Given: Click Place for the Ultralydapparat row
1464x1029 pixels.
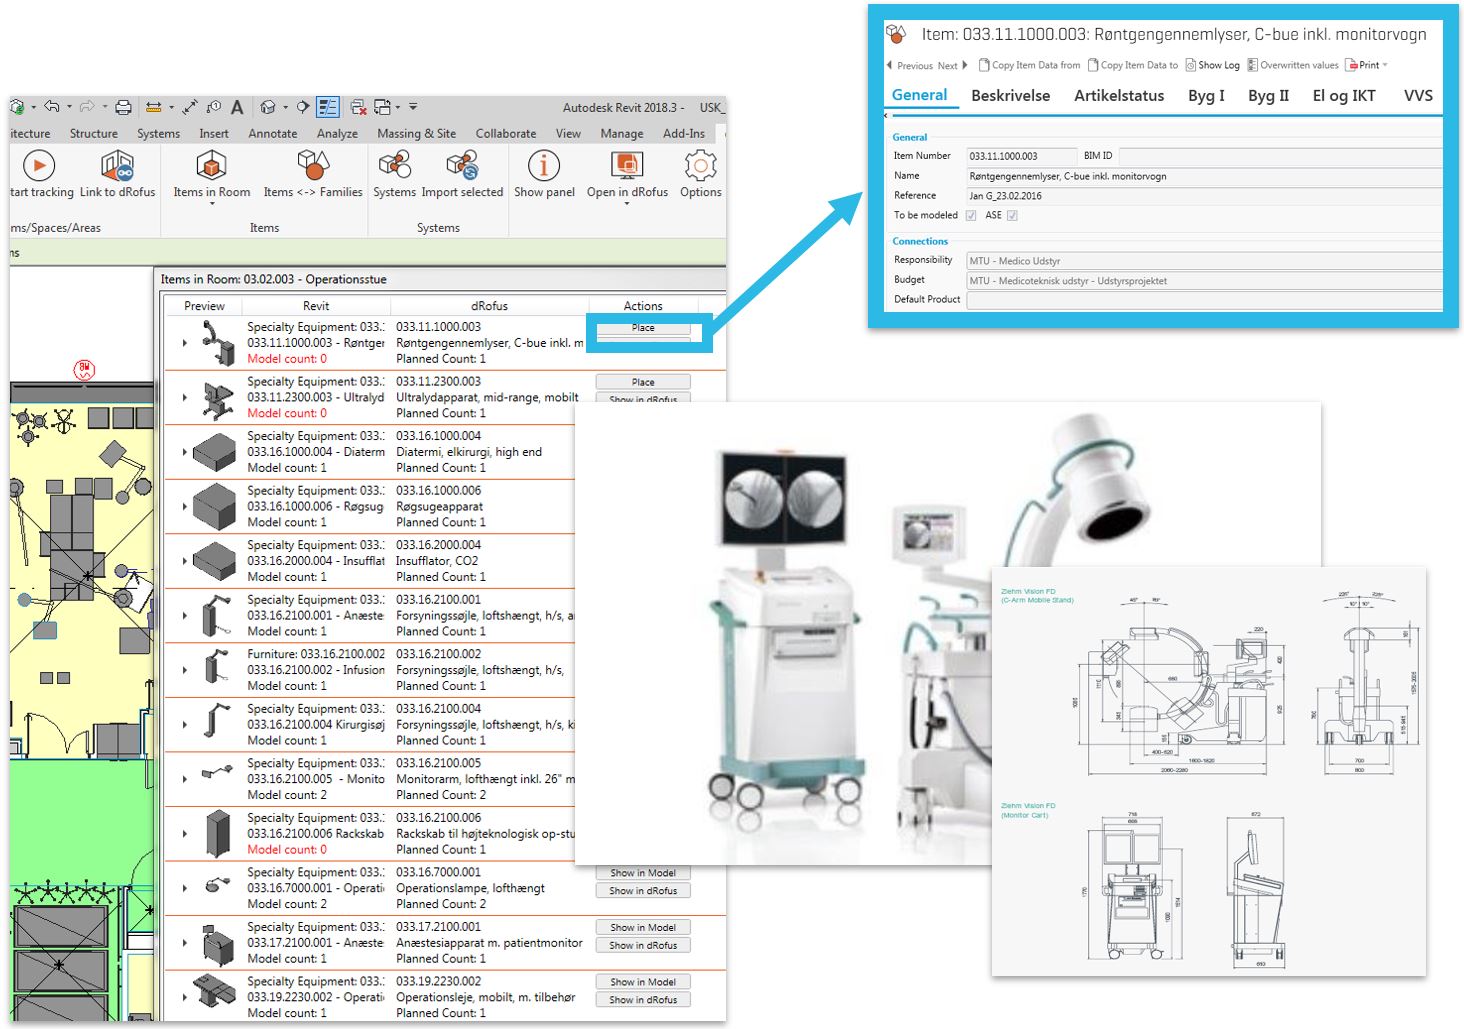Looking at the screenshot, I should [643, 382].
